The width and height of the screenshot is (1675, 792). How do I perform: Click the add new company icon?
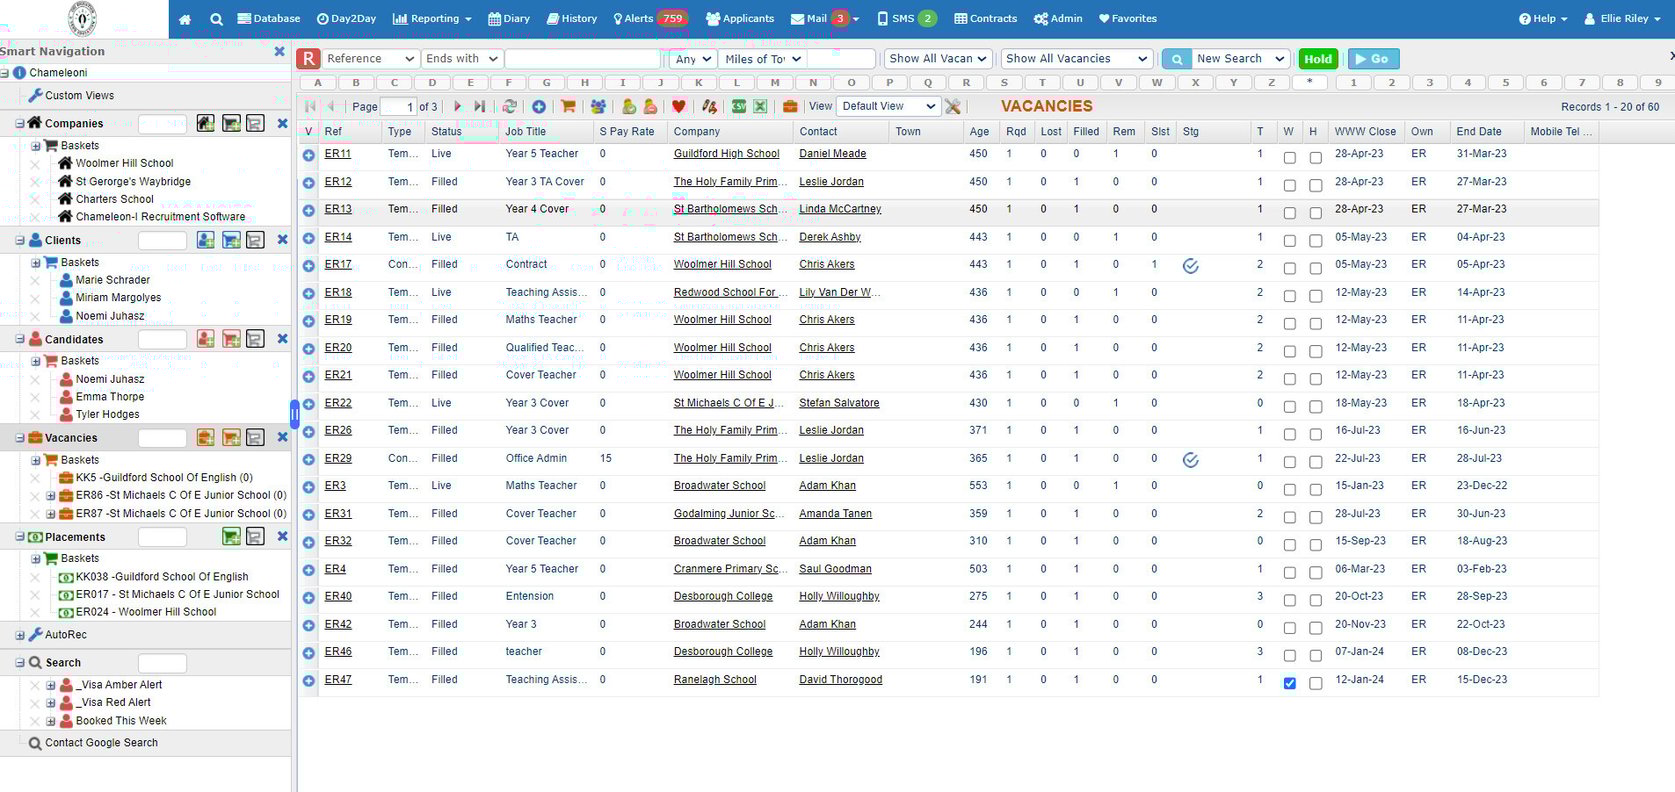click(x=205, y=123)
